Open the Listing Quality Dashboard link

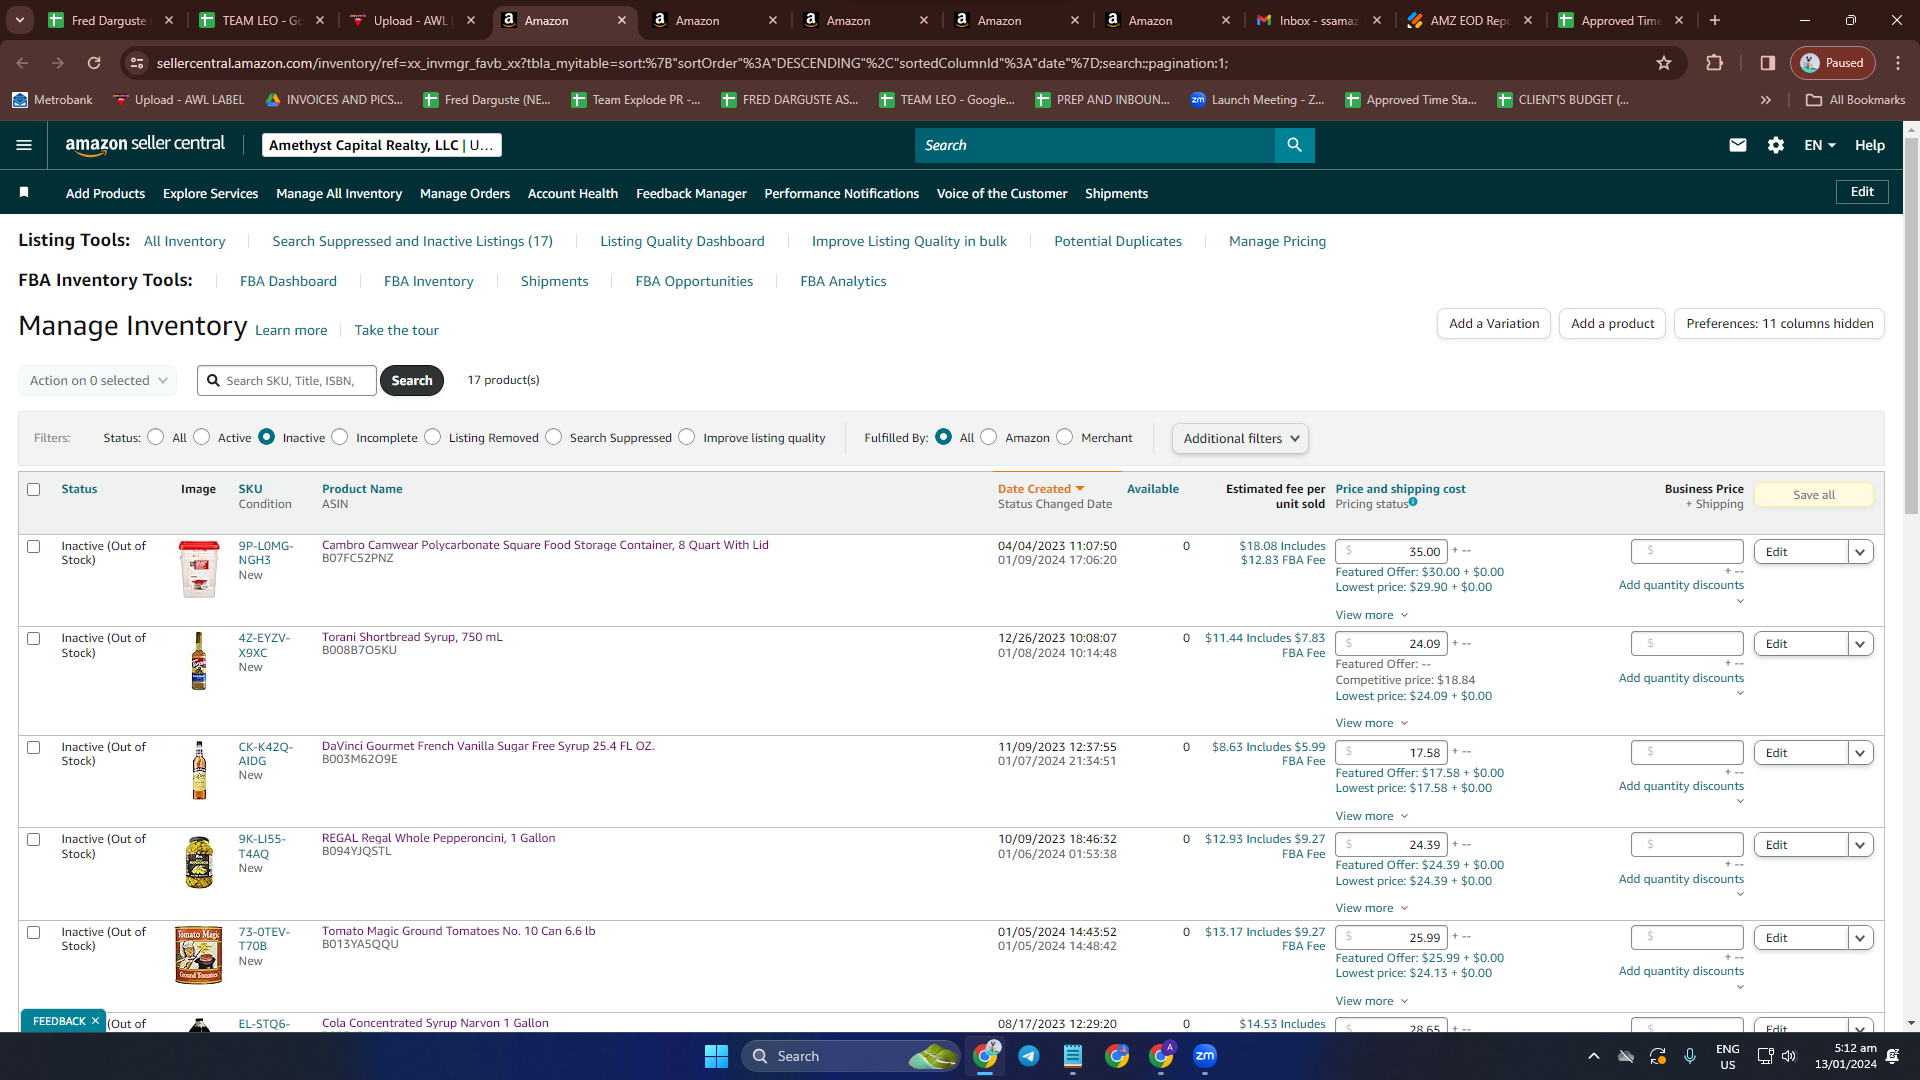coord(682,241)
